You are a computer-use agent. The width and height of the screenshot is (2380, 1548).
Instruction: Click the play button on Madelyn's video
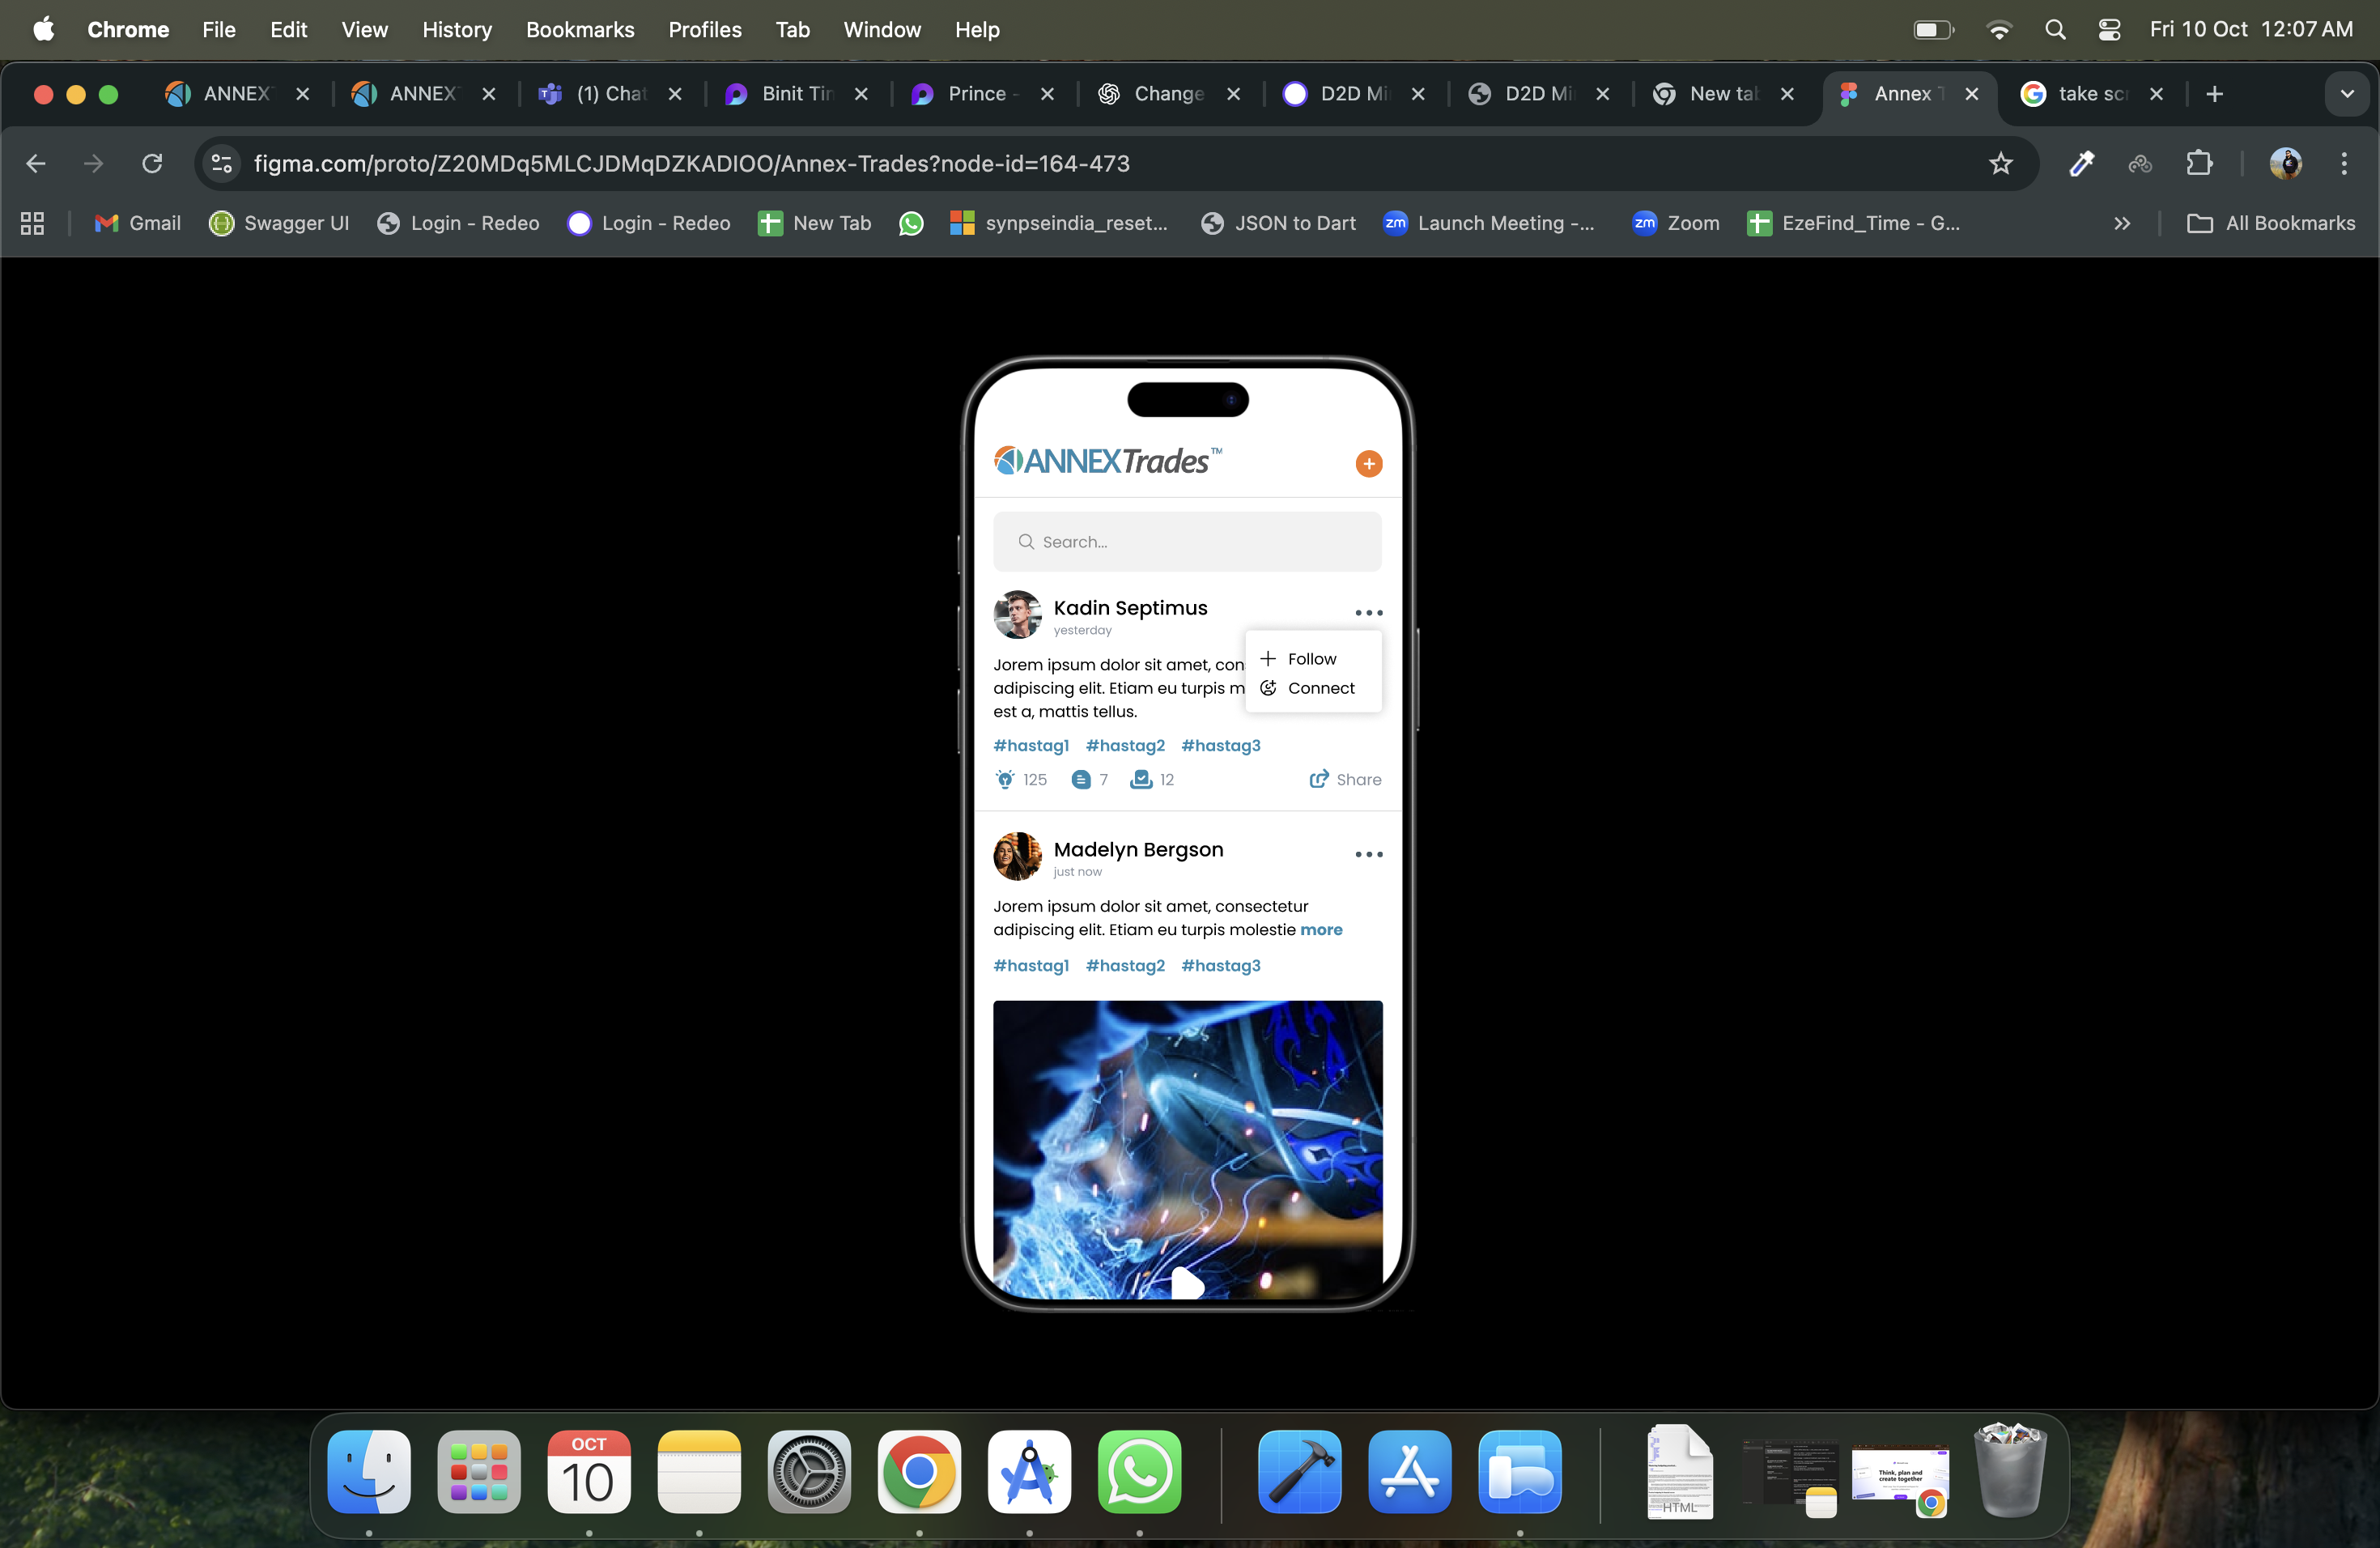click(1187, 1285)
